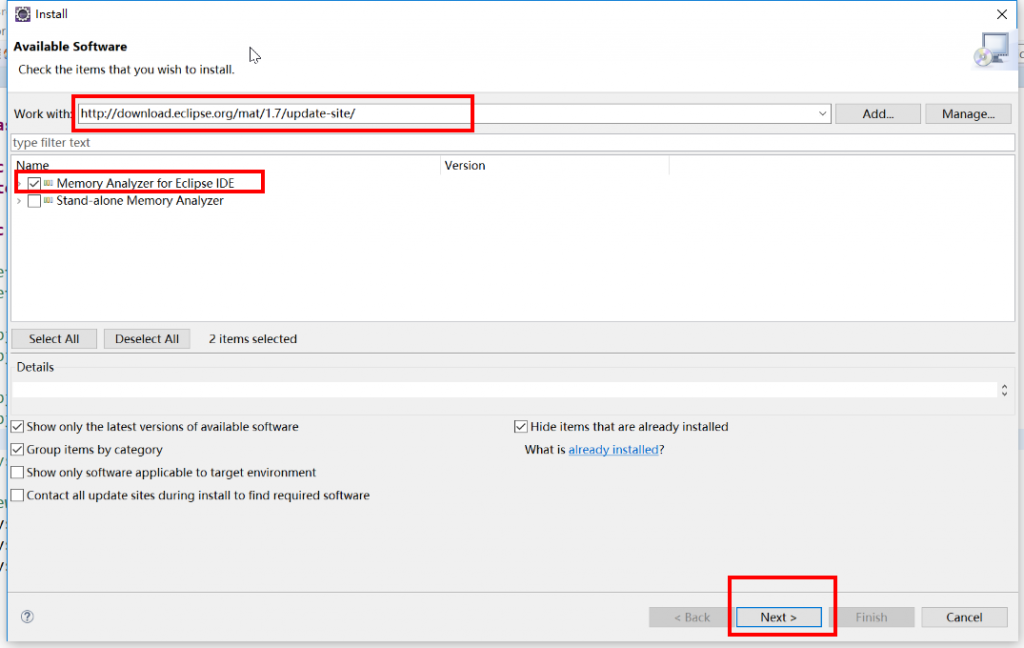Click the Stand-alone Memory Analyzer category icon
This screenshot has height=648, width=1024.
[48, 201]
